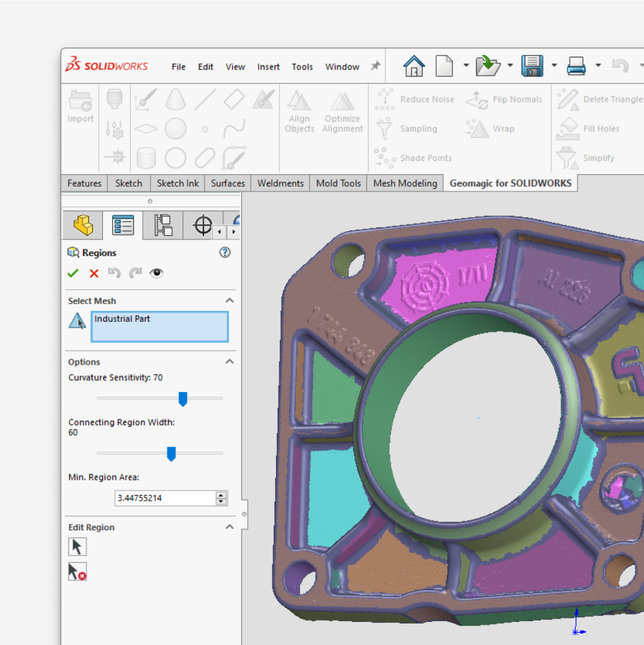
Task: Click the undo arrow in Regions panel
Action: click(x=114, y=273)
